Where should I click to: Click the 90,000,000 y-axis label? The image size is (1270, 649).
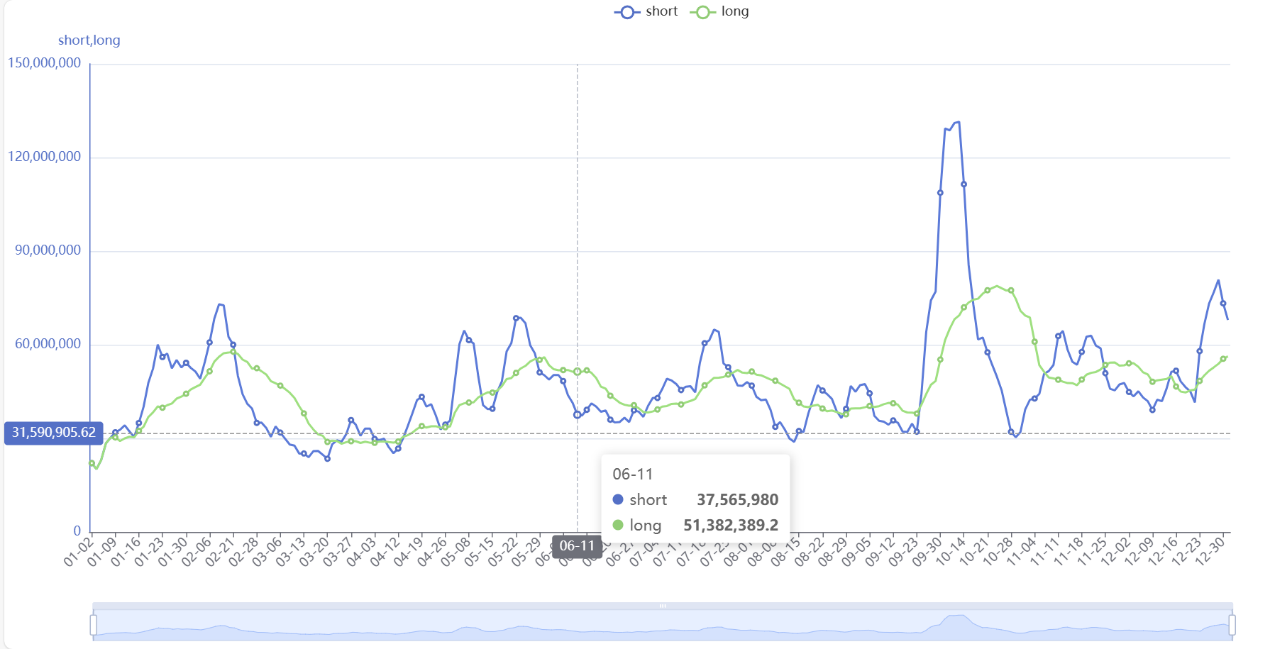coord(47,251)
